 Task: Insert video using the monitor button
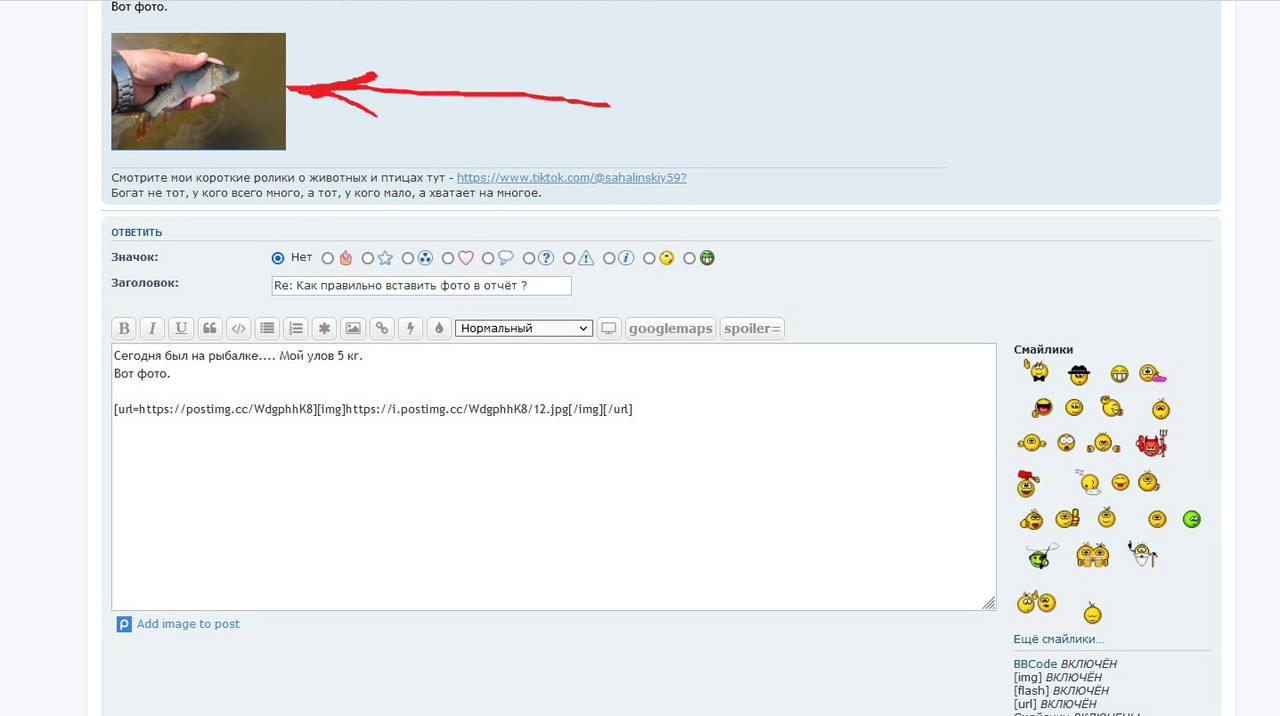[609, 328]
